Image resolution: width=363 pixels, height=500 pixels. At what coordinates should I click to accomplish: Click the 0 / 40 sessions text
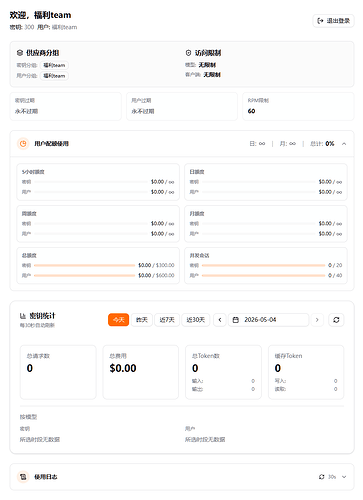(x=335, y=275)
